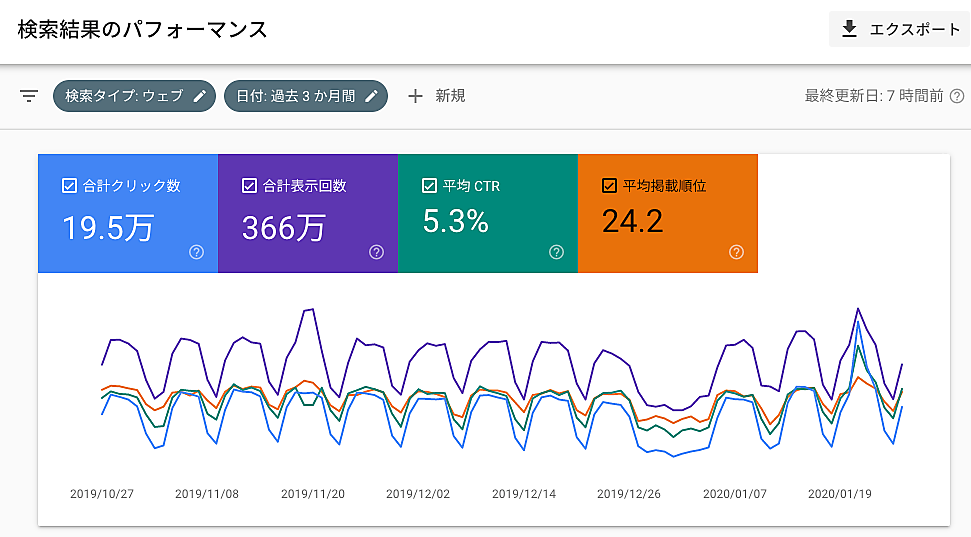This screenshot has width=971, height=537.
Task: Click chart at 2019/12/14 date label
Action: pyautogui.click(x=524, y=493)
